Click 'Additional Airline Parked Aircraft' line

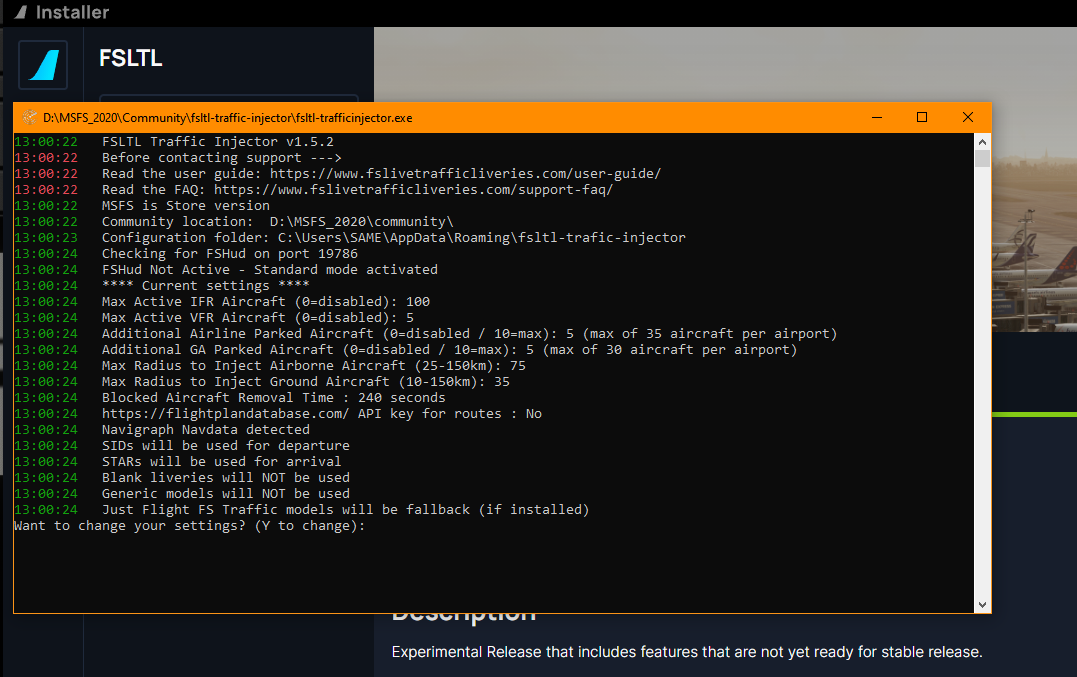coord(469,334)
